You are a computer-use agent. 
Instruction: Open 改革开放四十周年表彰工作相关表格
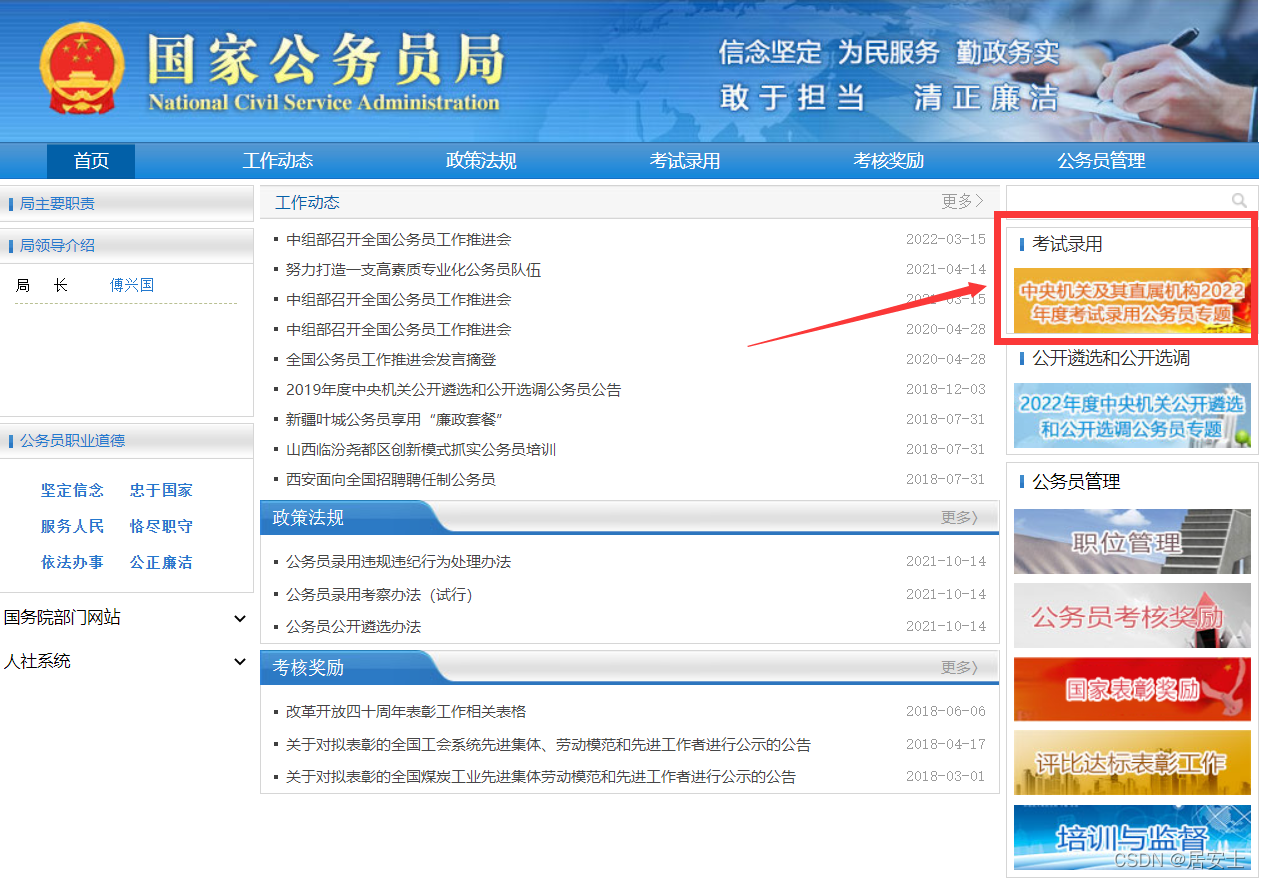click(406, 712)
